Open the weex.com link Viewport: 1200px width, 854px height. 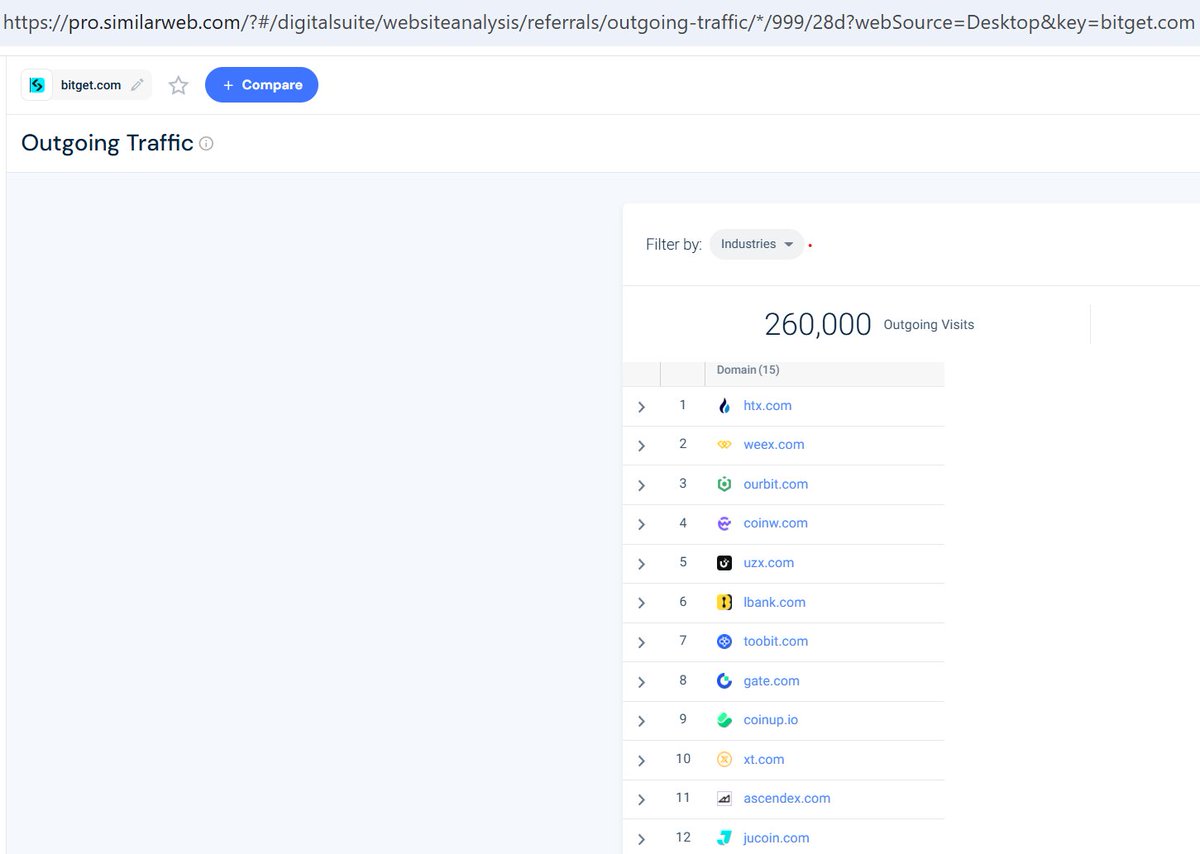point(774,445)
